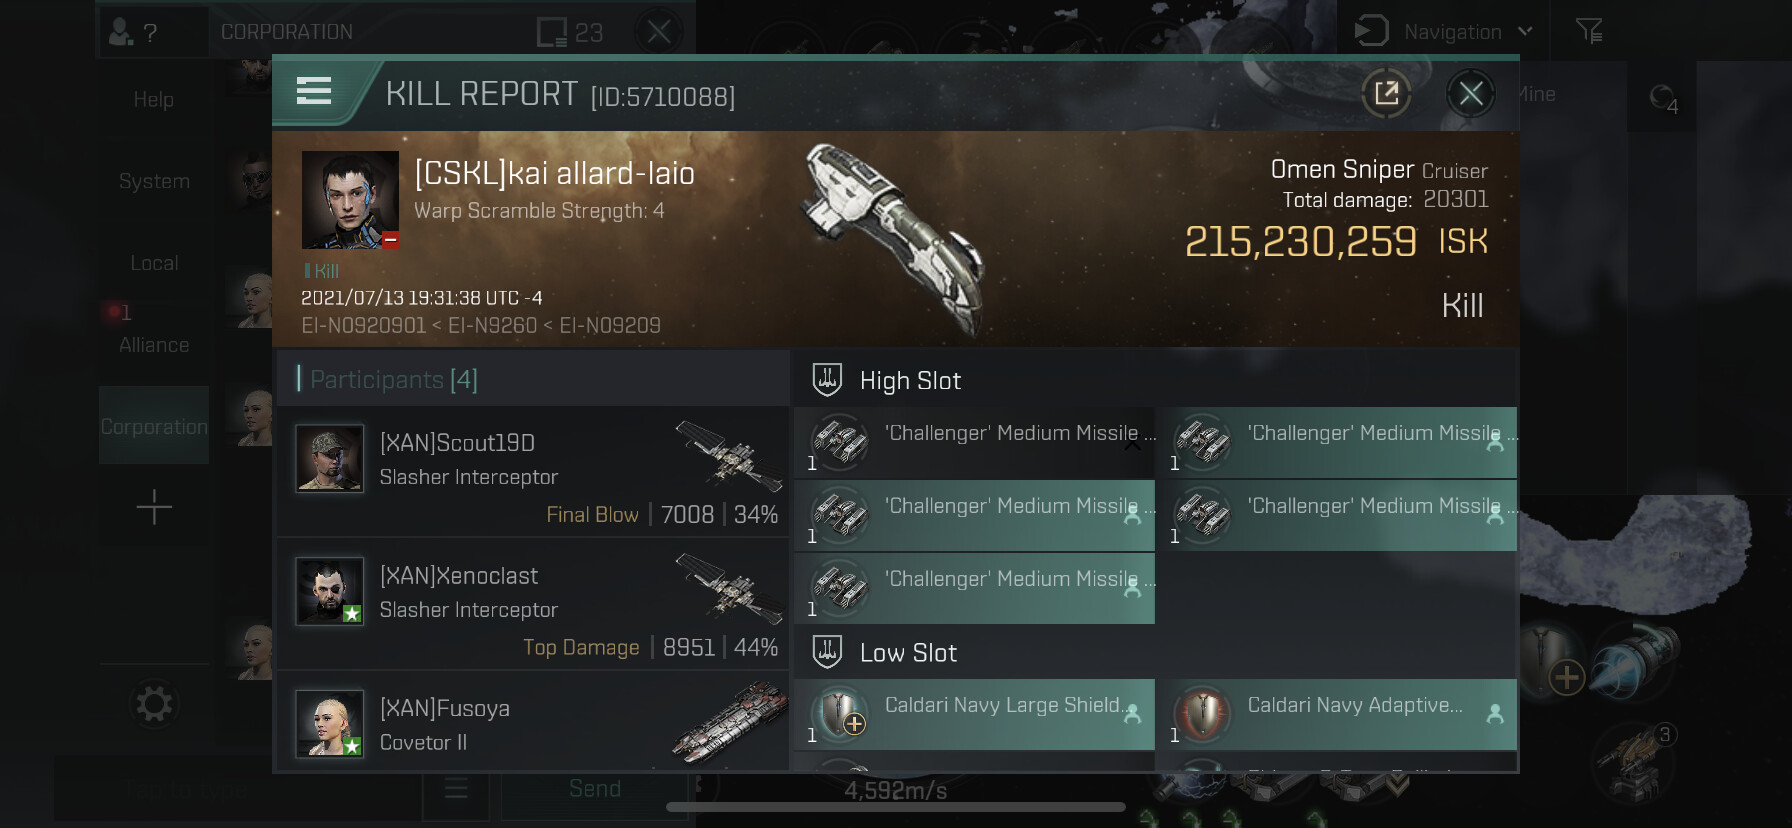Click the Caldari Navy Adaptive module icon

point(1202,714)
